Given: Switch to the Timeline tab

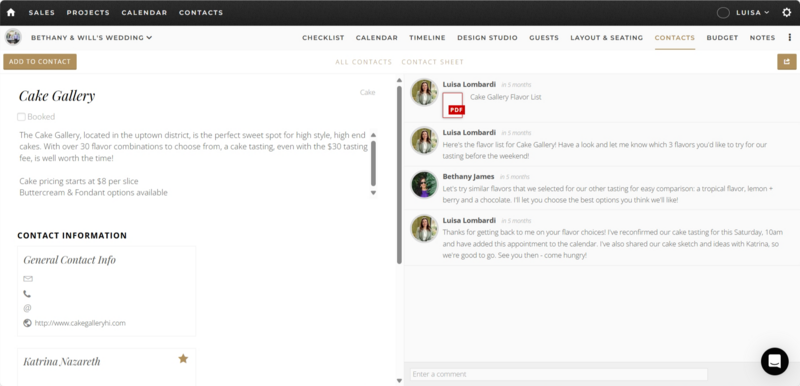Looking at the screenshot, I should pos(427,38).
